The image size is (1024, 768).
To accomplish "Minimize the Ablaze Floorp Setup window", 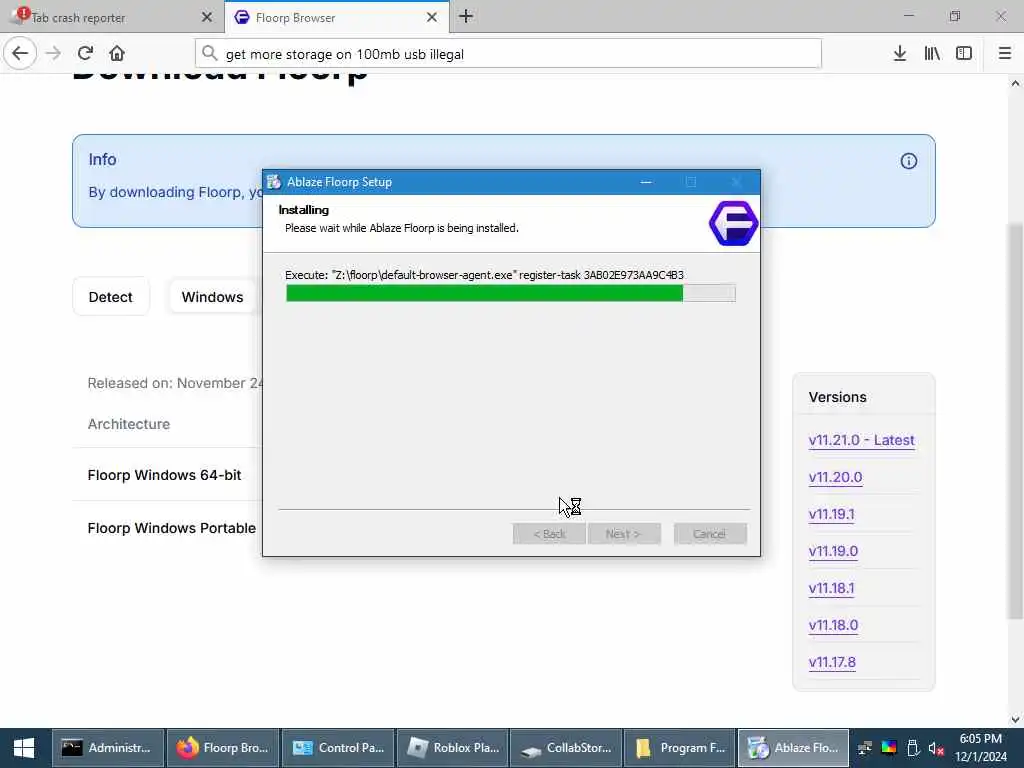I will 646,182.
